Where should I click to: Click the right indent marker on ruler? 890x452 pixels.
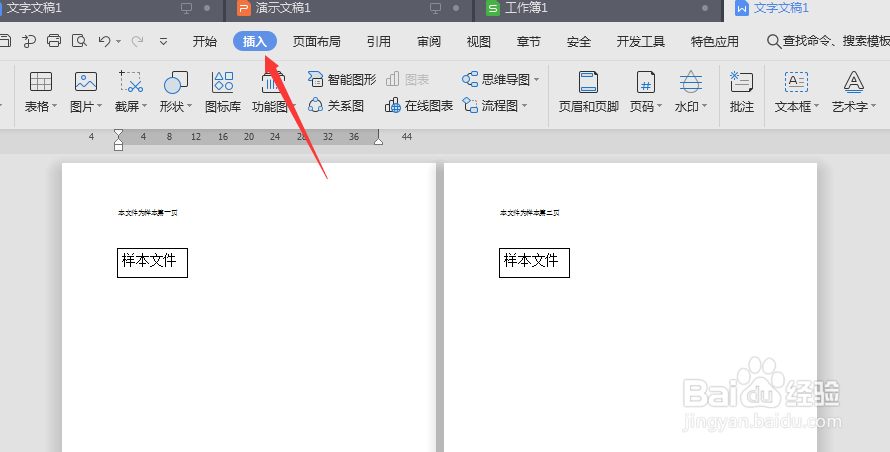pos(378,139)
